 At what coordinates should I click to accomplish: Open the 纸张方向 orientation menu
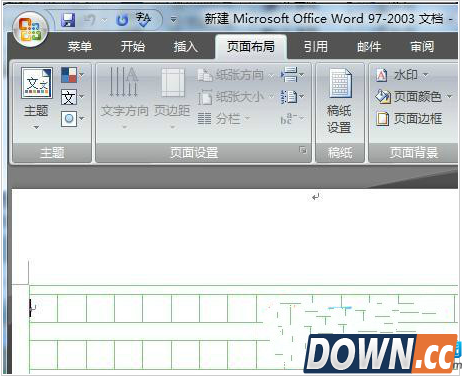(x=236, y=75)
